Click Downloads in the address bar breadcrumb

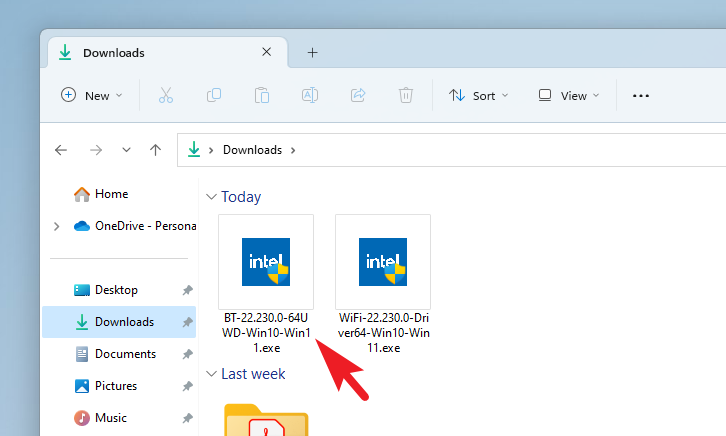[x=252, y=150]
